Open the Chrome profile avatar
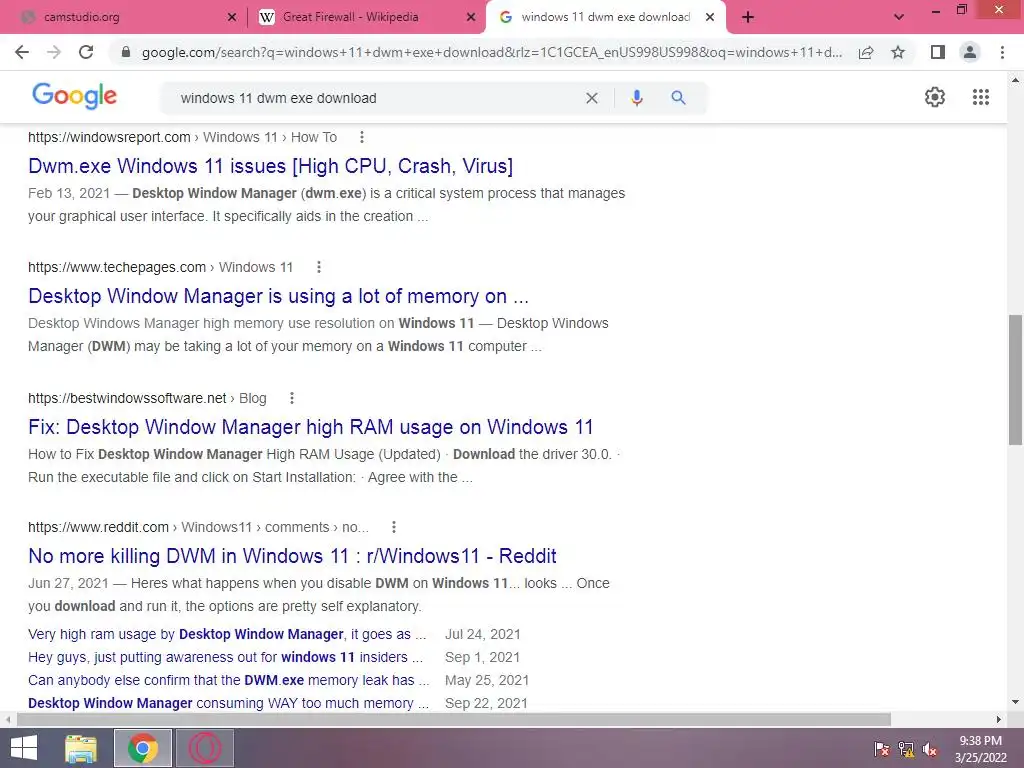Screen dimensions: 1024x768 click(x=970, y=52)
